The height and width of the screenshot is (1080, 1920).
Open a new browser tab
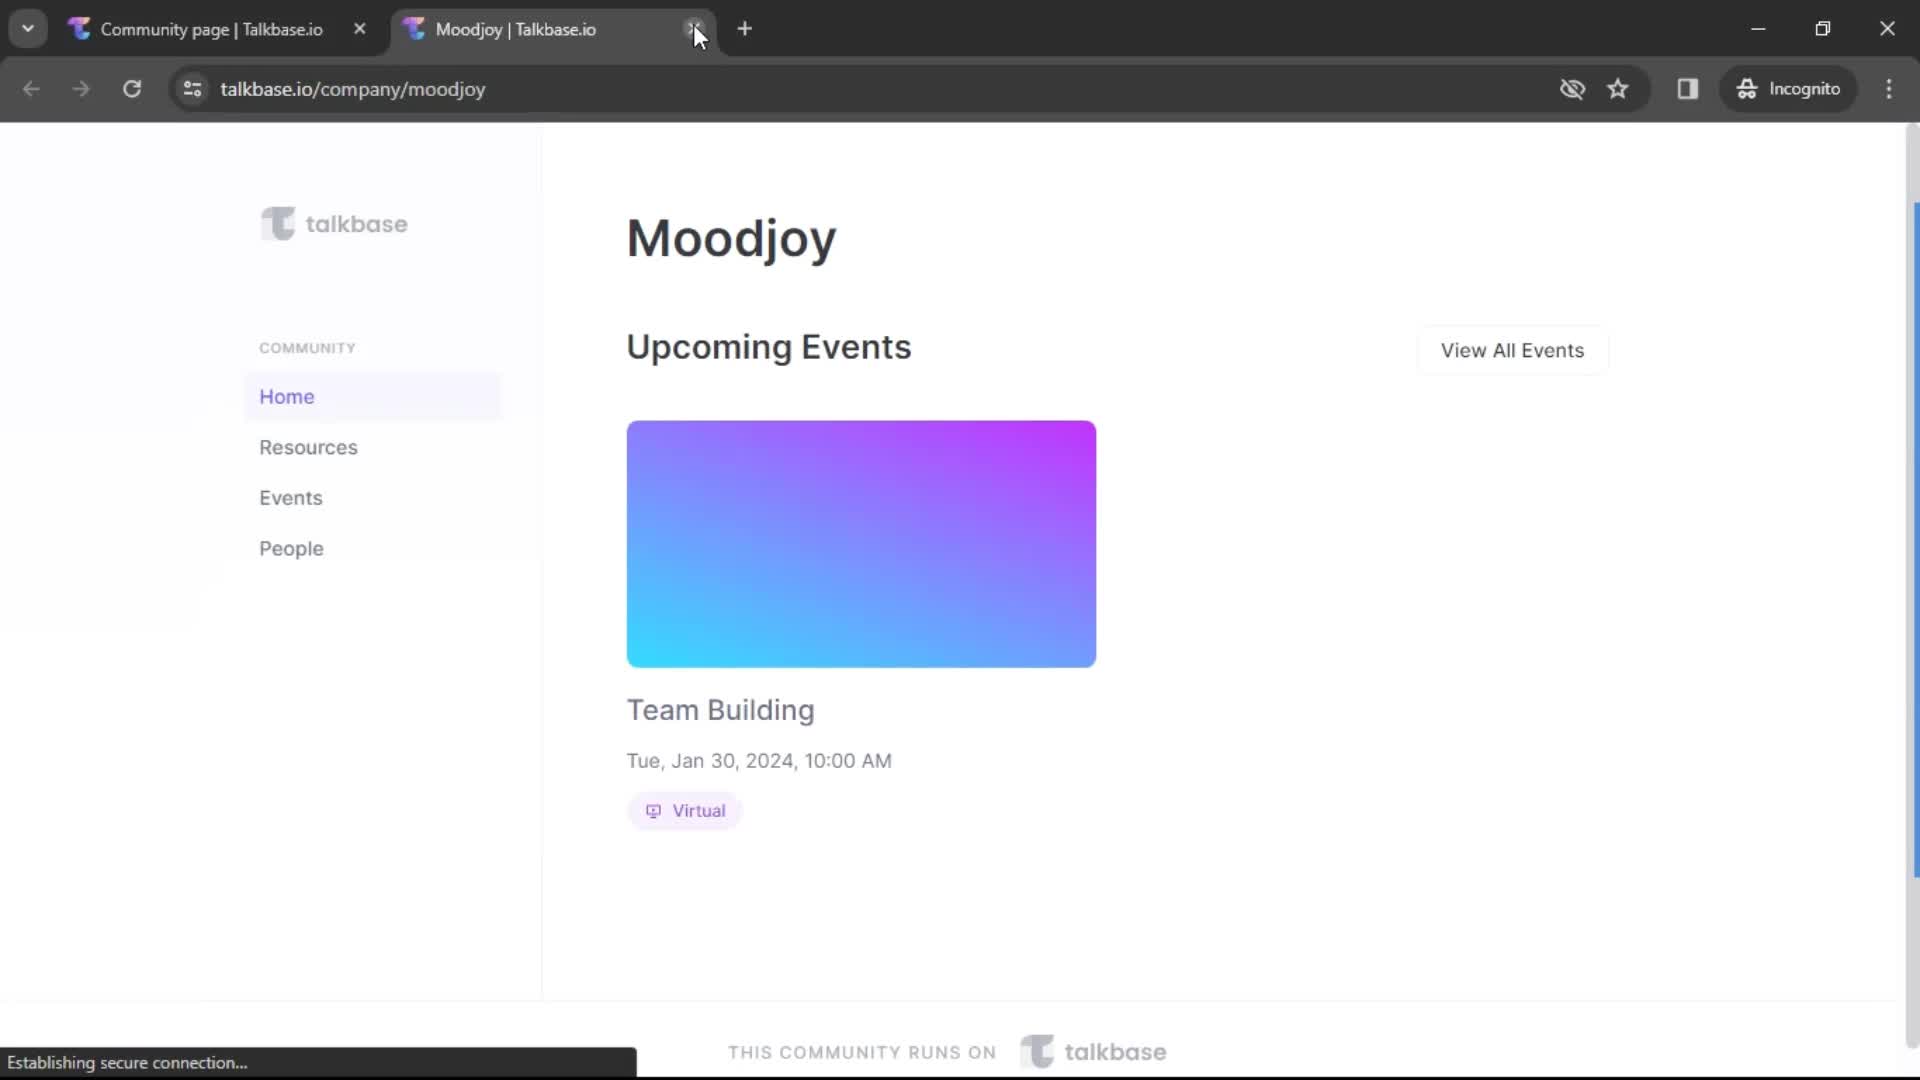pyautogui.click(x=745, y=29)
